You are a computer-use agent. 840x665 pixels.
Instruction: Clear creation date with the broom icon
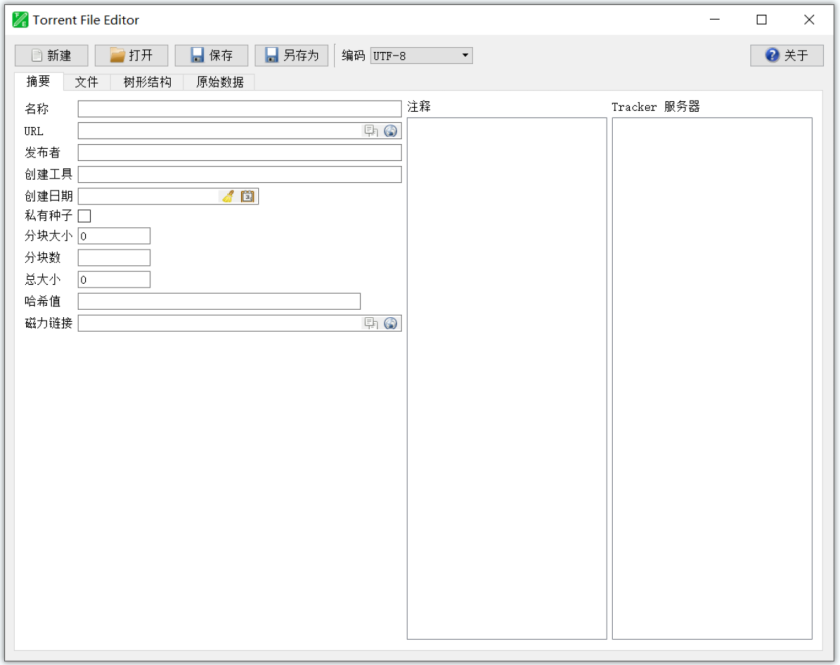click(x=228, y=196)
